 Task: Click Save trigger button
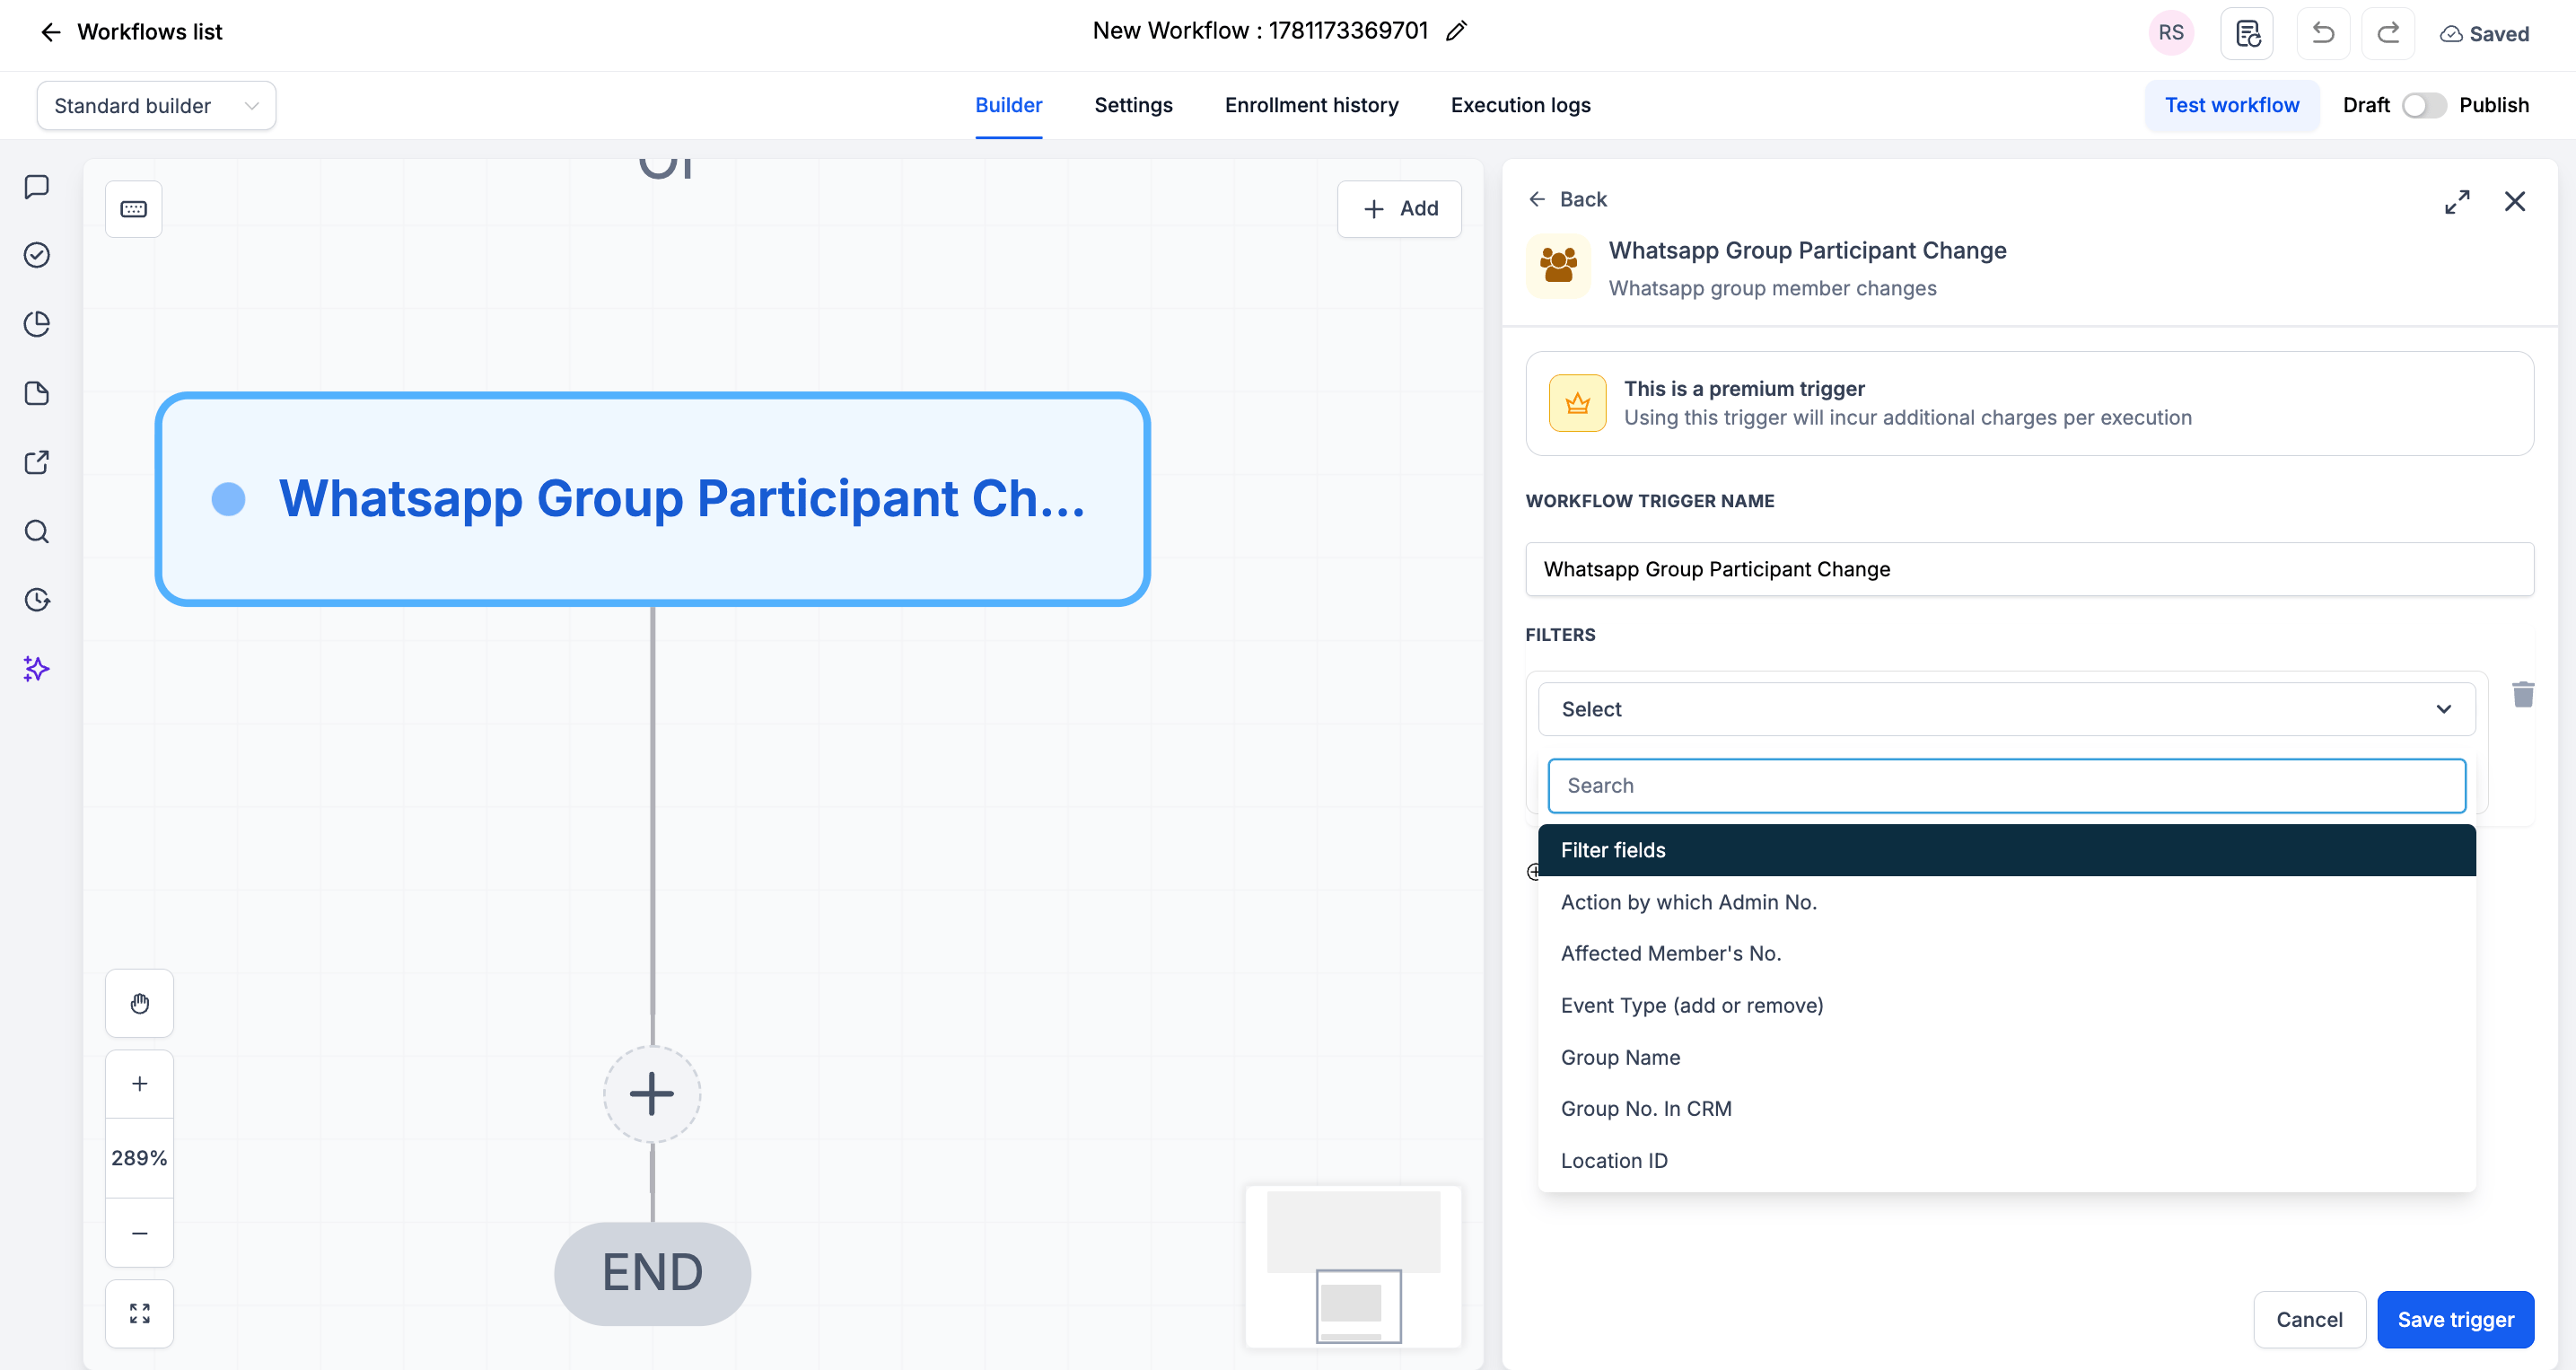[x=2455, y=1319]
